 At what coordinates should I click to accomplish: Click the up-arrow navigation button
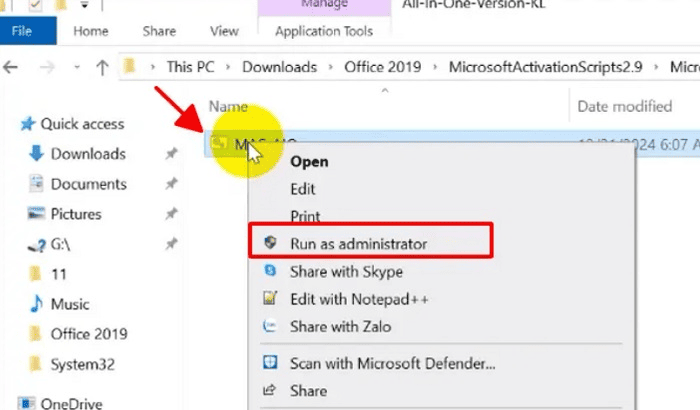pyautogui.click(x=102, y=68)
